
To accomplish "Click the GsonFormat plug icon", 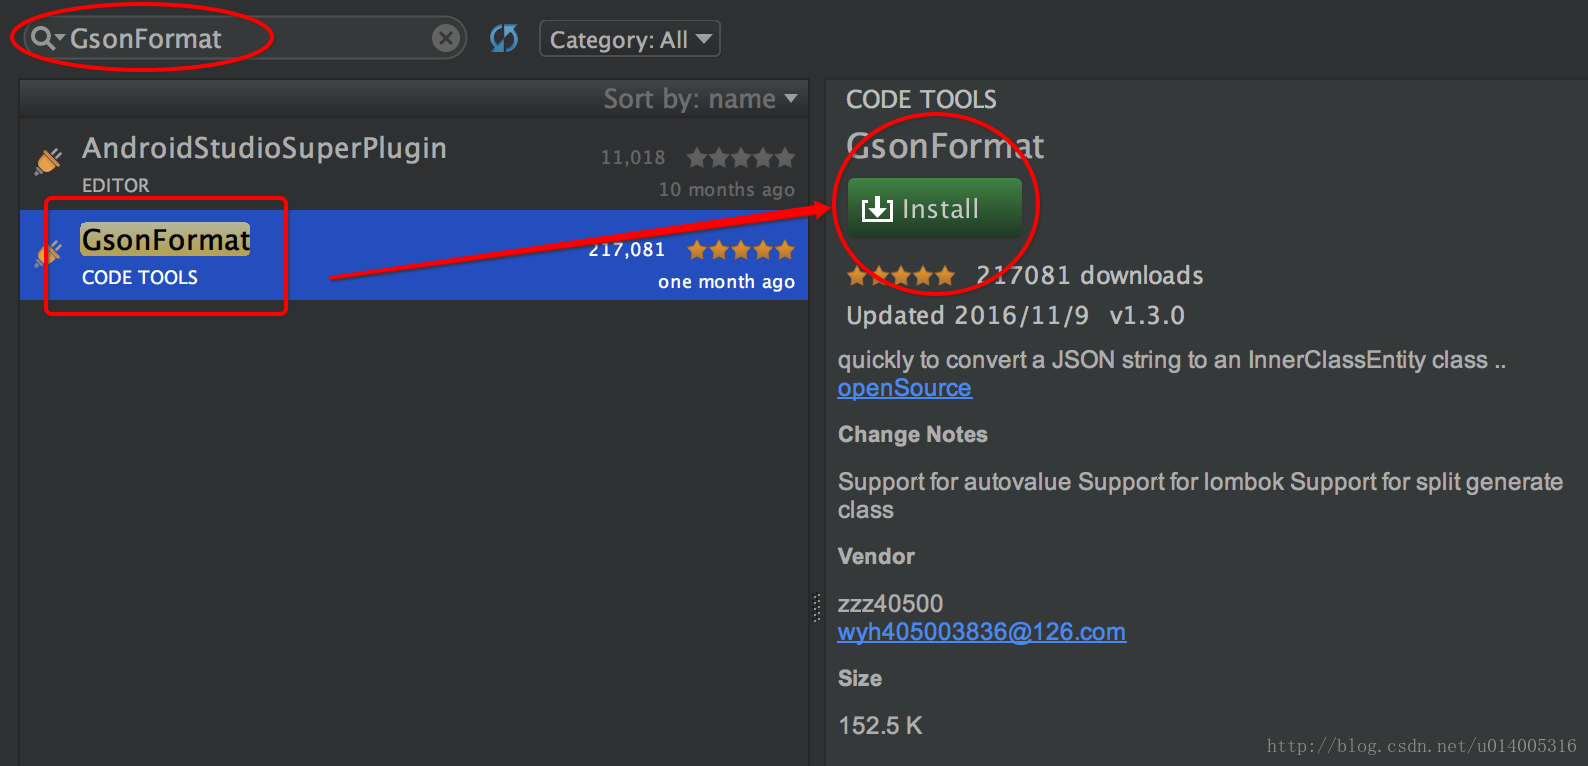I will 49,253.
